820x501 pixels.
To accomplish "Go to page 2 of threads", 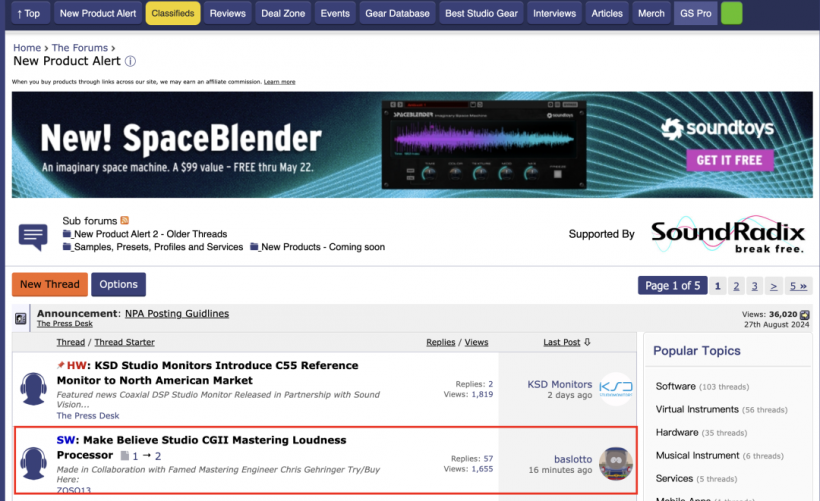I will point(736,286).
